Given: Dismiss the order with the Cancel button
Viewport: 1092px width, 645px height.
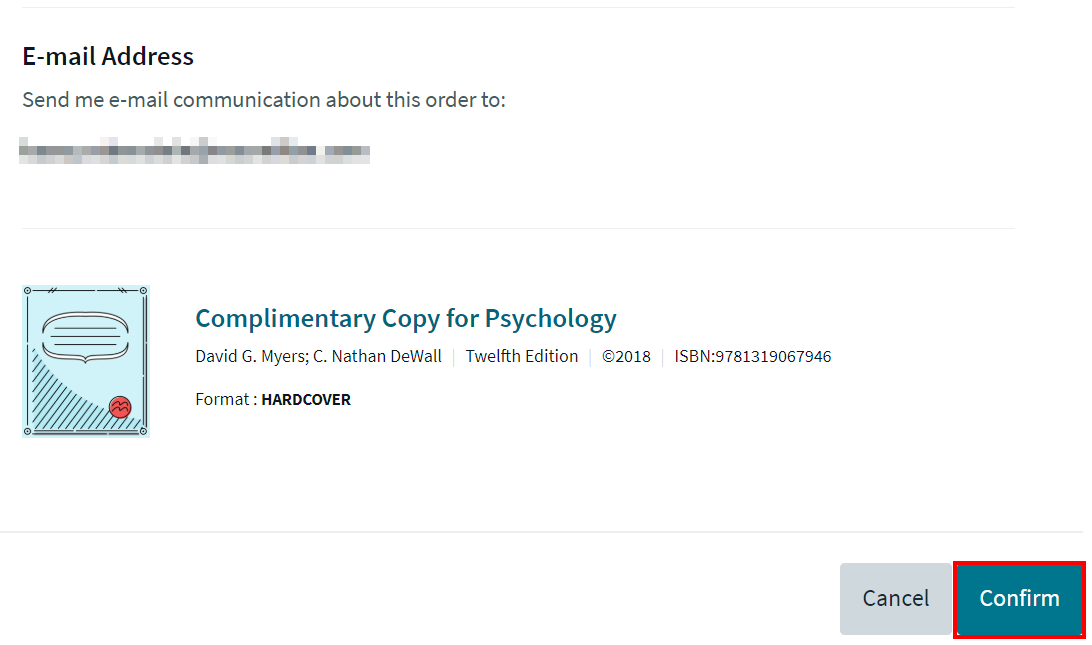Looking at the screenshot, I should click(x=895, y=598).
